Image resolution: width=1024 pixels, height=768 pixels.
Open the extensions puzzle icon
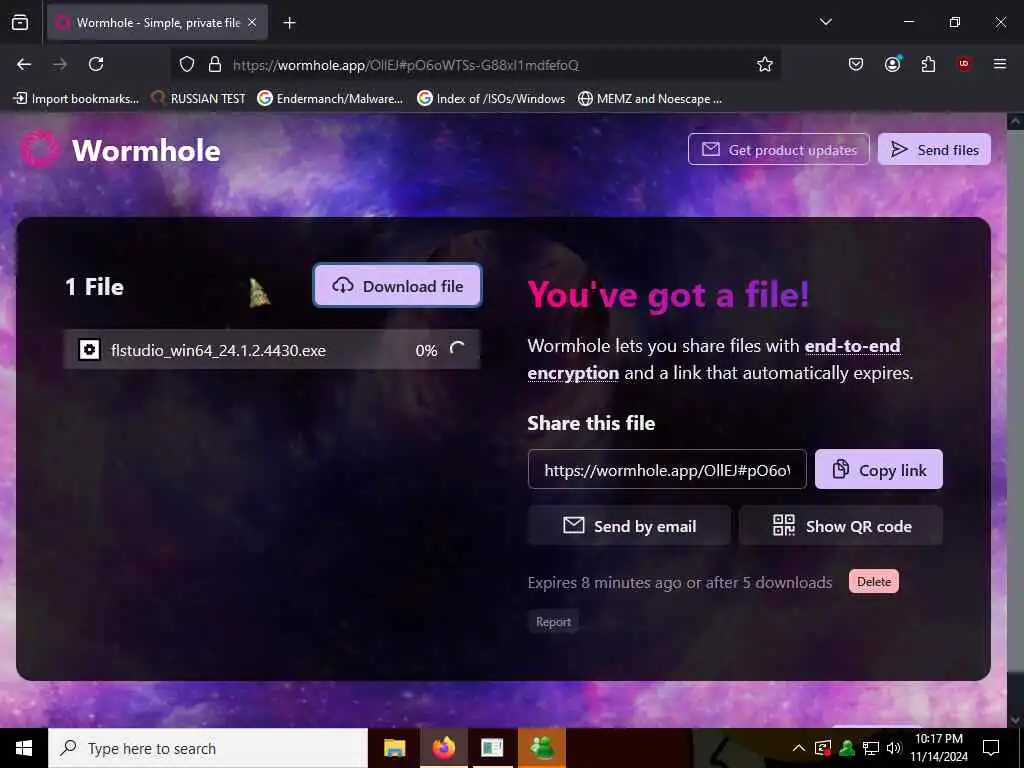pyautogui.click(x=928, y=64)
